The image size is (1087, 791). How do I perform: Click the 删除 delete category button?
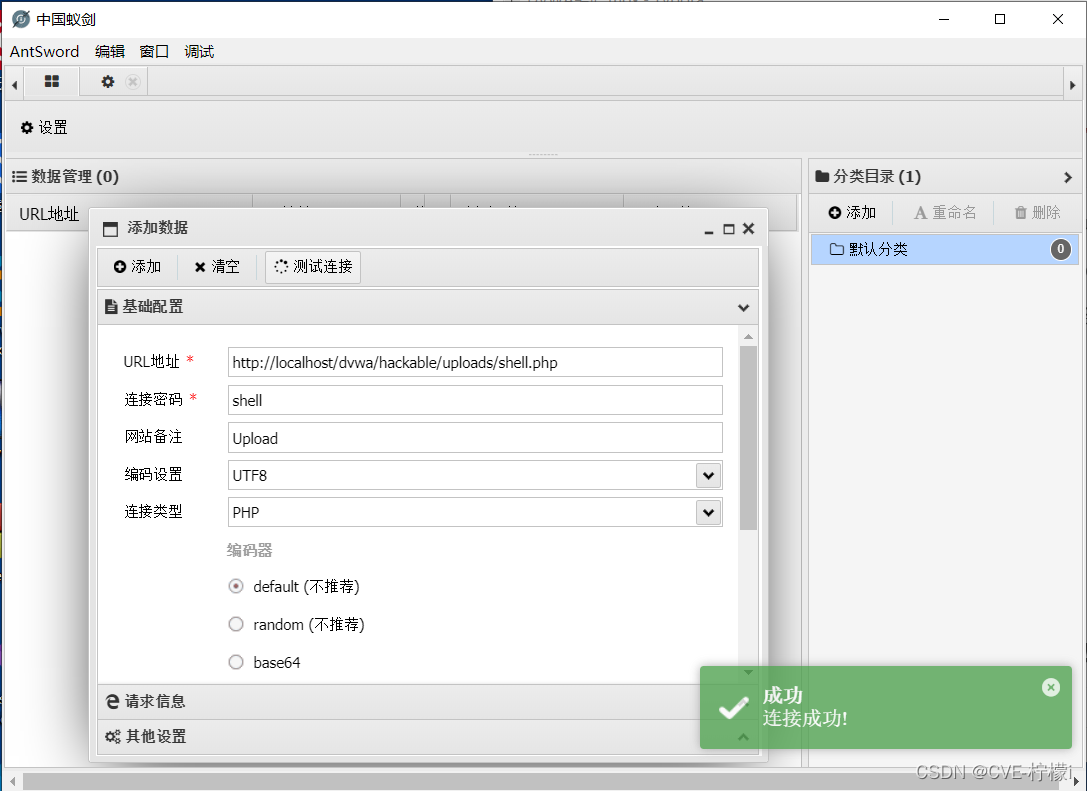tap(1037, 213)
